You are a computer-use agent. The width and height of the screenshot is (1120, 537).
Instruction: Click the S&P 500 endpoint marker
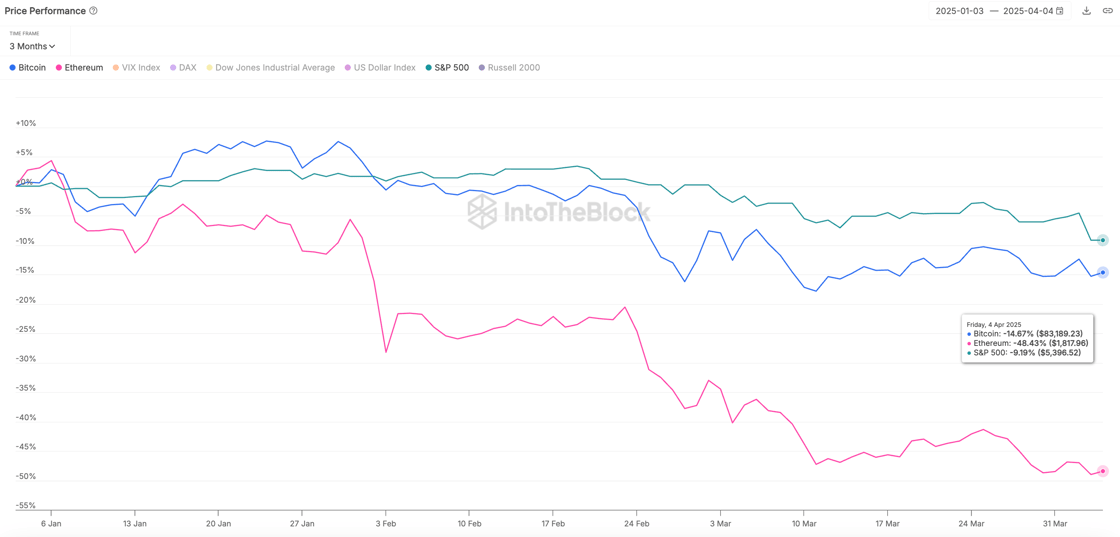[1103, 240]
